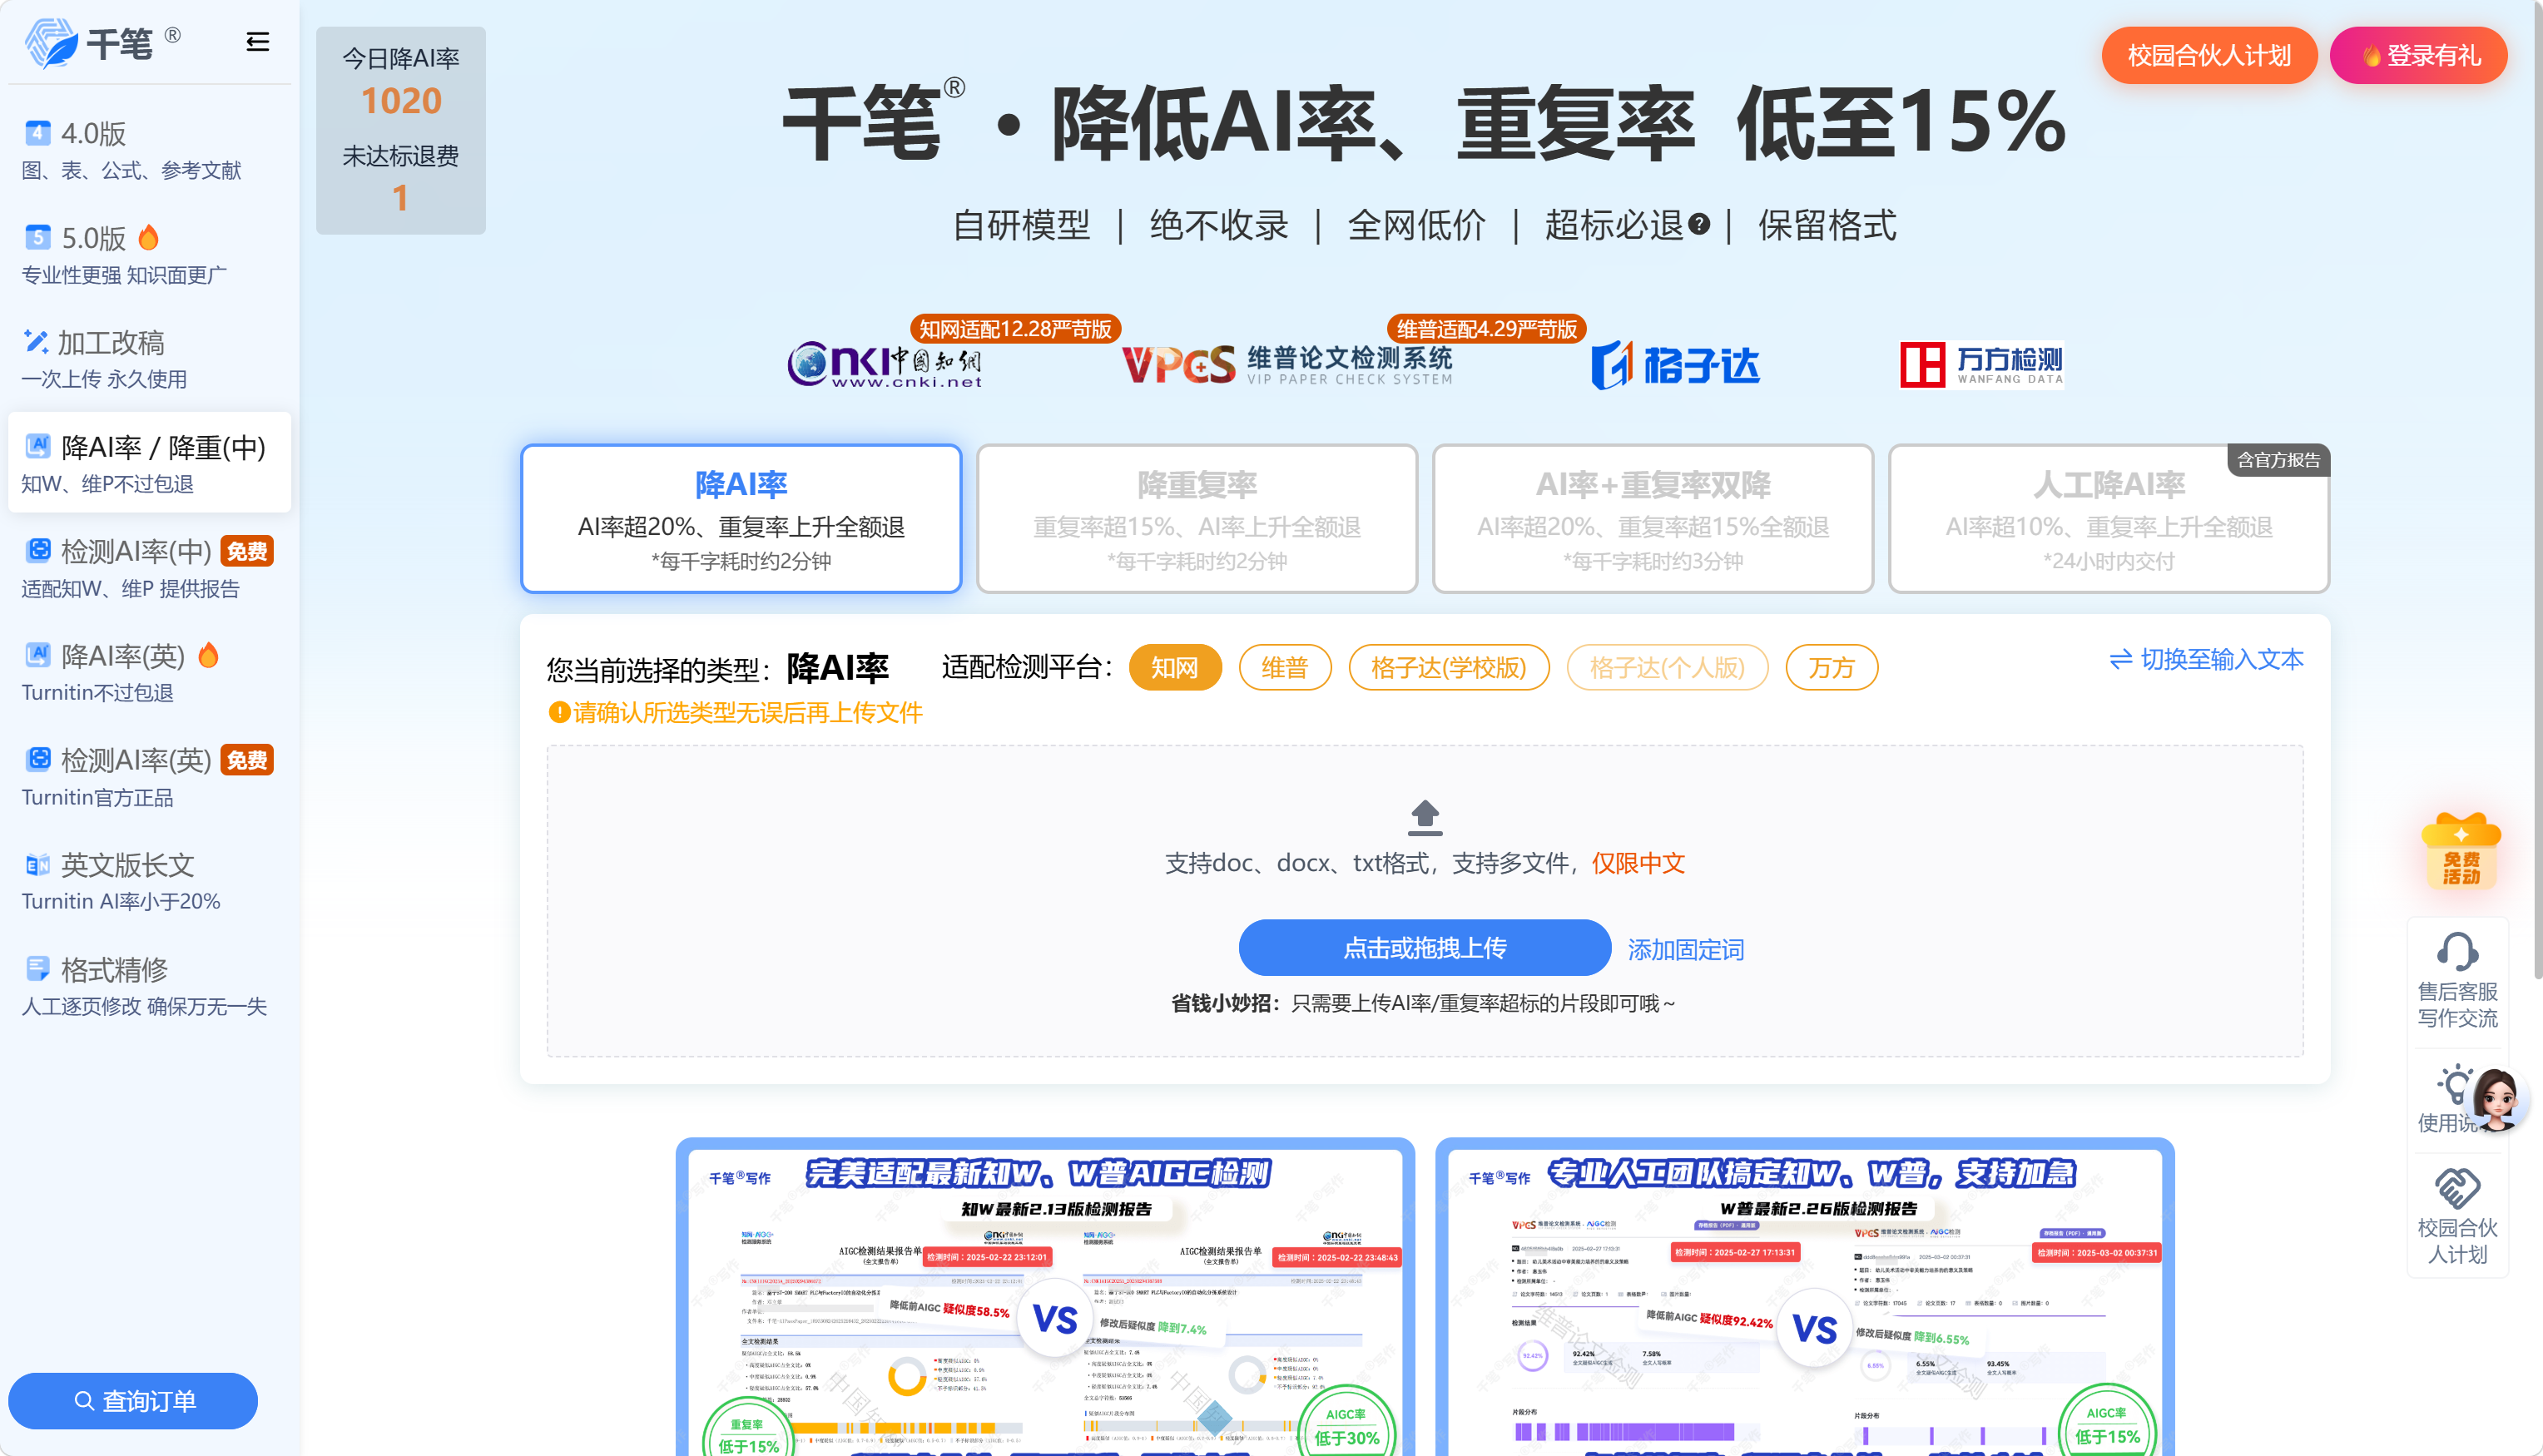Click the 格式精修 document icon

coord(37,968)
